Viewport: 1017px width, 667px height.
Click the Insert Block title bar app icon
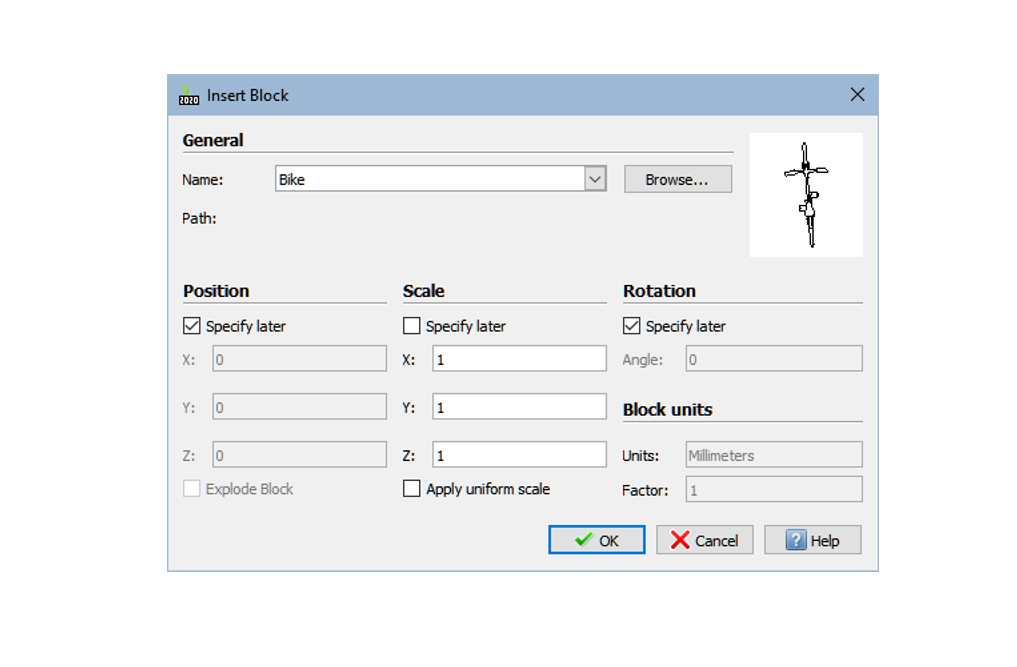click(x=189, y=96)
